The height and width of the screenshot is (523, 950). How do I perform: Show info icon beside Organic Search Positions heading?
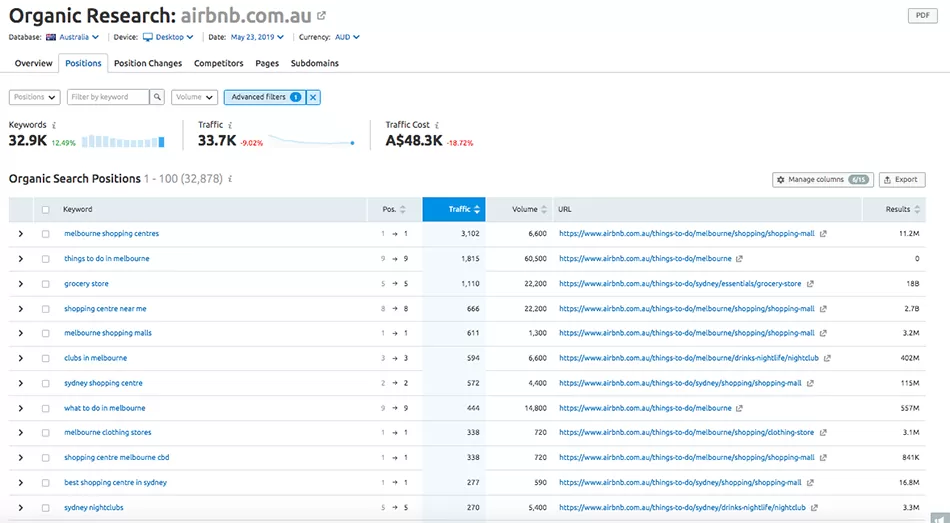click(x=230, y=179)
